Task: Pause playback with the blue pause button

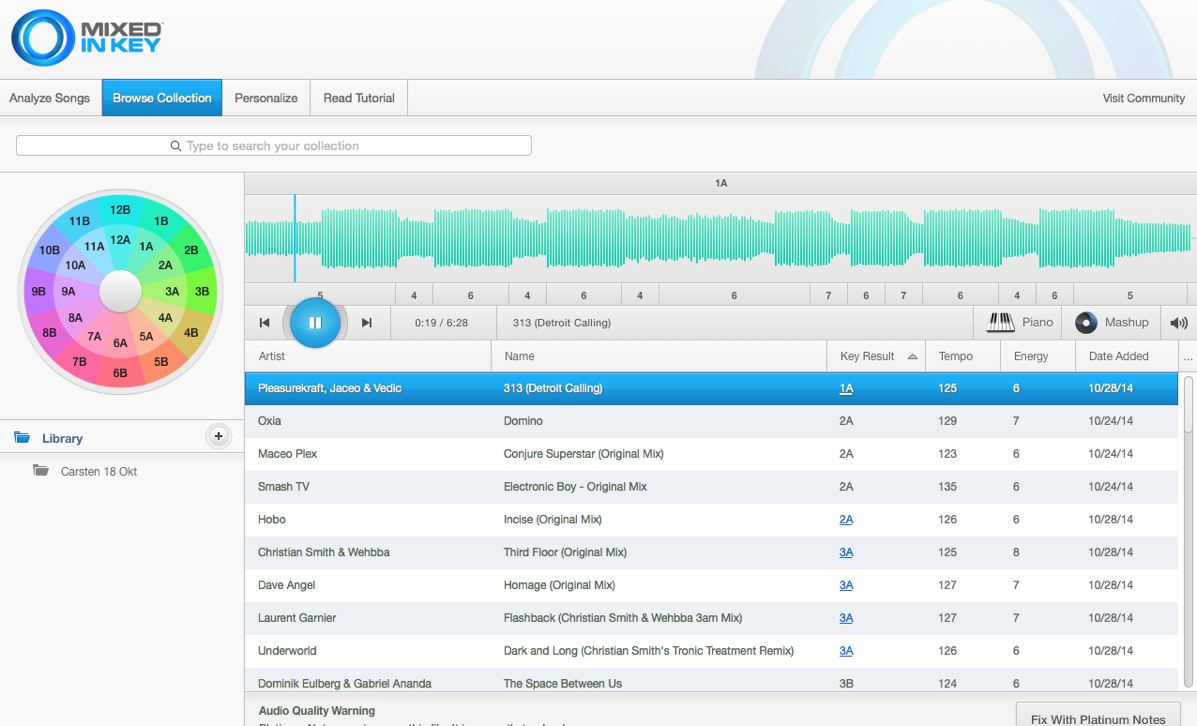Action: (x=315, y=322)
